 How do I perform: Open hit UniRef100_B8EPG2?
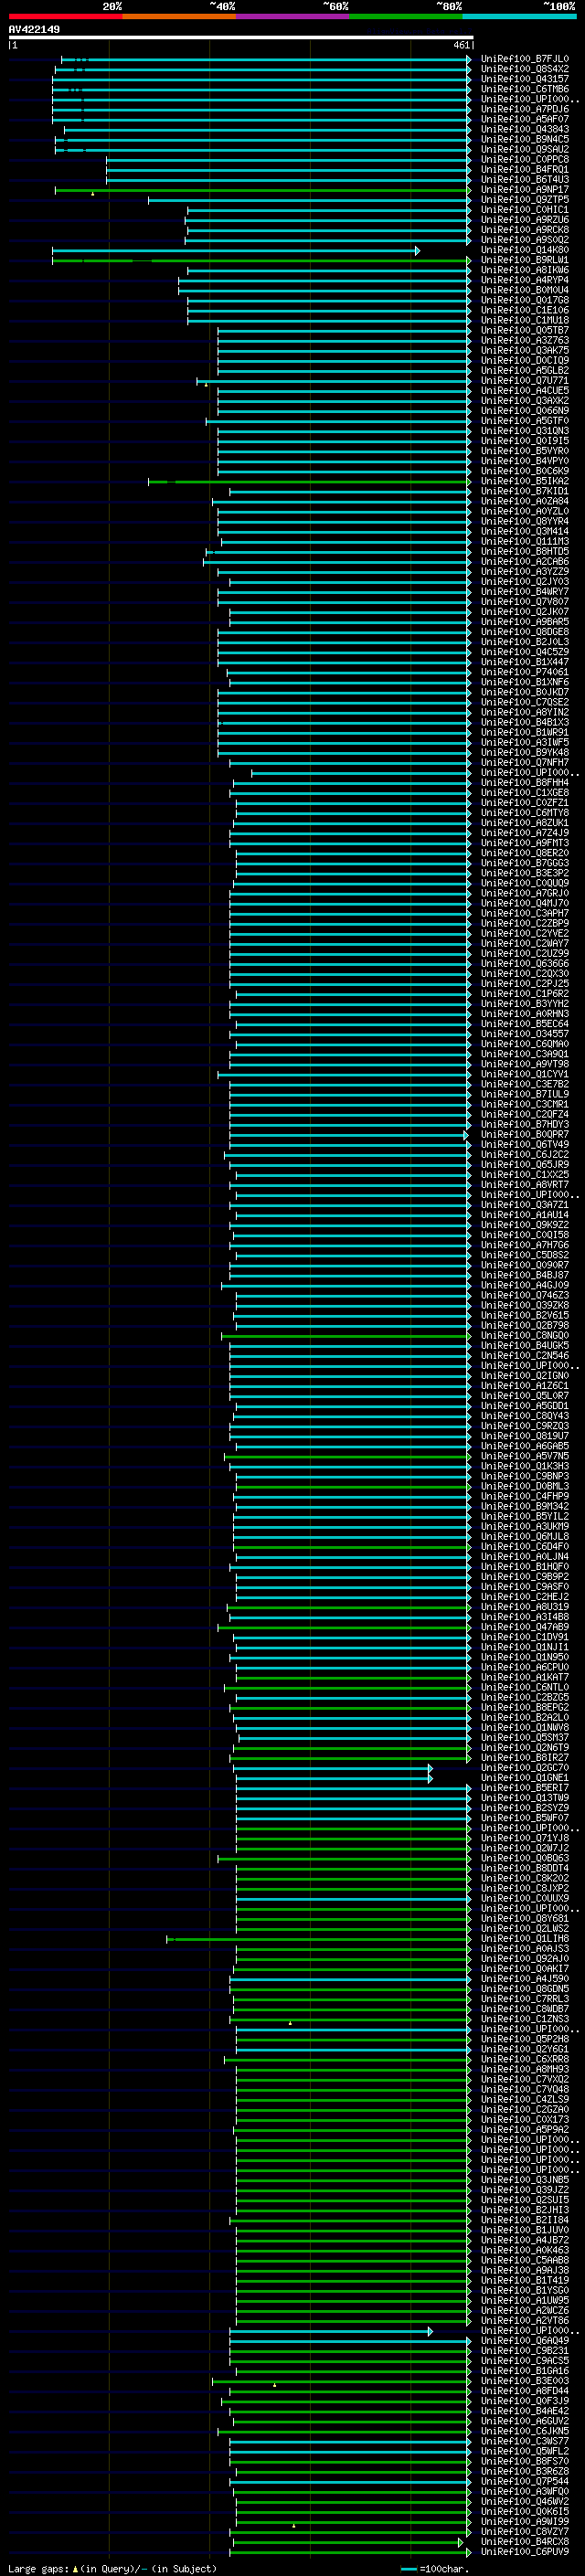click(524, 1707)
